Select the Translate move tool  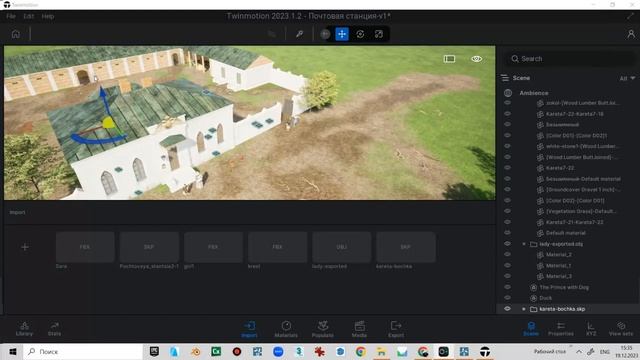point(342,34)
